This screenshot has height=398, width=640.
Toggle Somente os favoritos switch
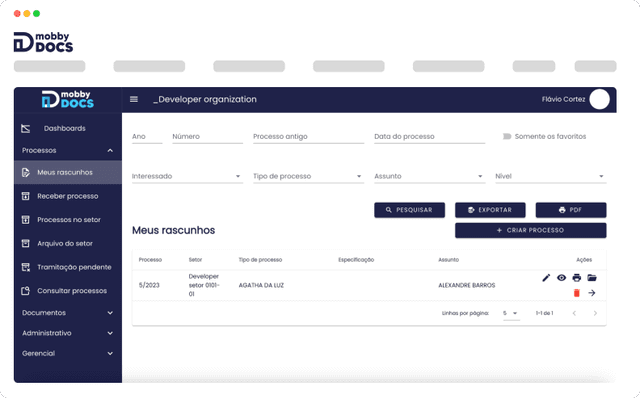tap(507, 136)
